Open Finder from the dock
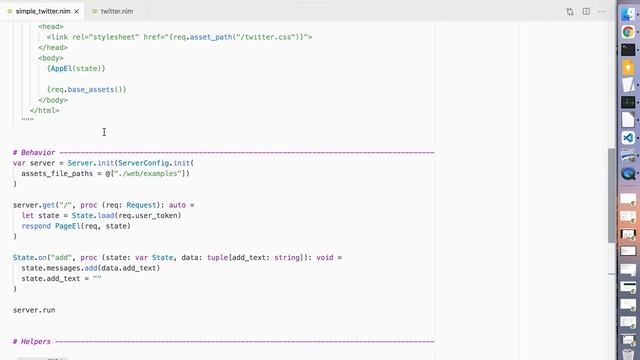Viewport: 640px width, 360px height. [628, 14]
